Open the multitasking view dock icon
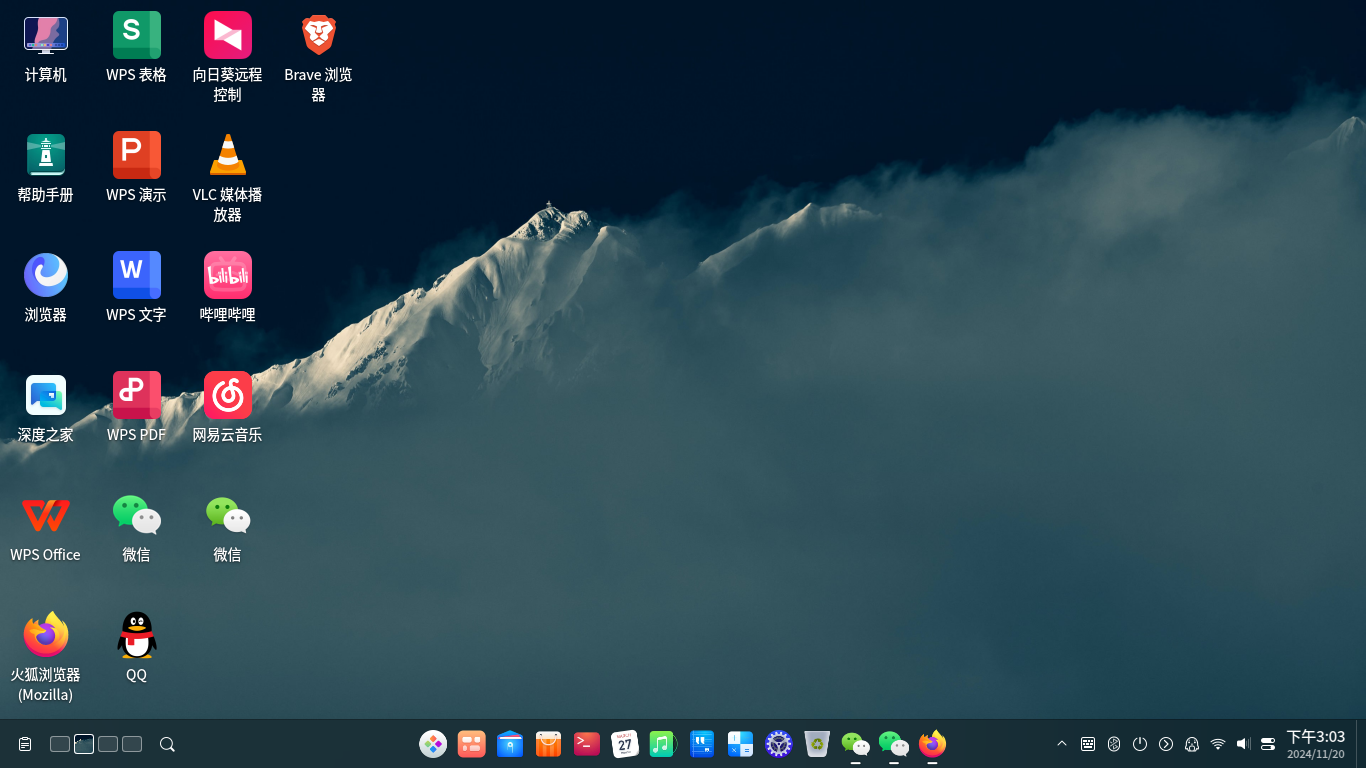 pyautogui.click(x=471, y=744)
